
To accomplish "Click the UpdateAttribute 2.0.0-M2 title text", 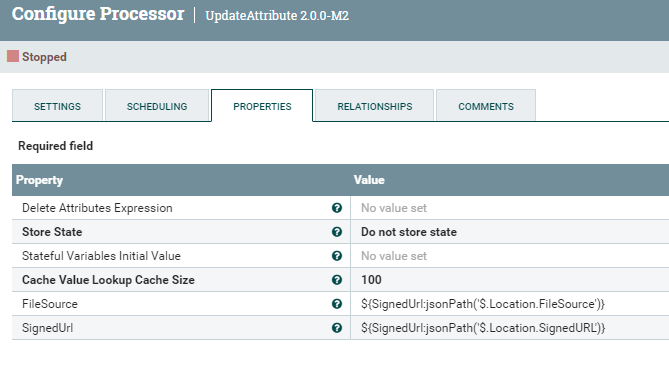I will [x=277, y=15].
